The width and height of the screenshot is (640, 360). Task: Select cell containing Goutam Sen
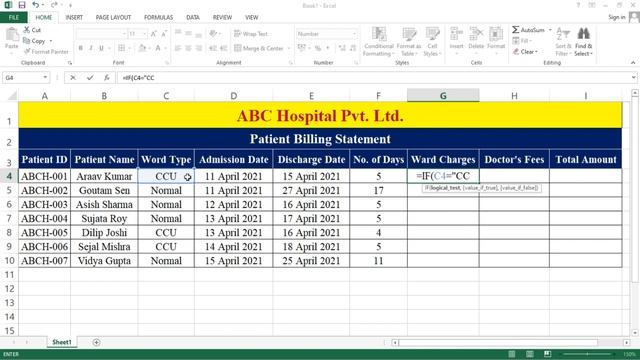(104, 191)
